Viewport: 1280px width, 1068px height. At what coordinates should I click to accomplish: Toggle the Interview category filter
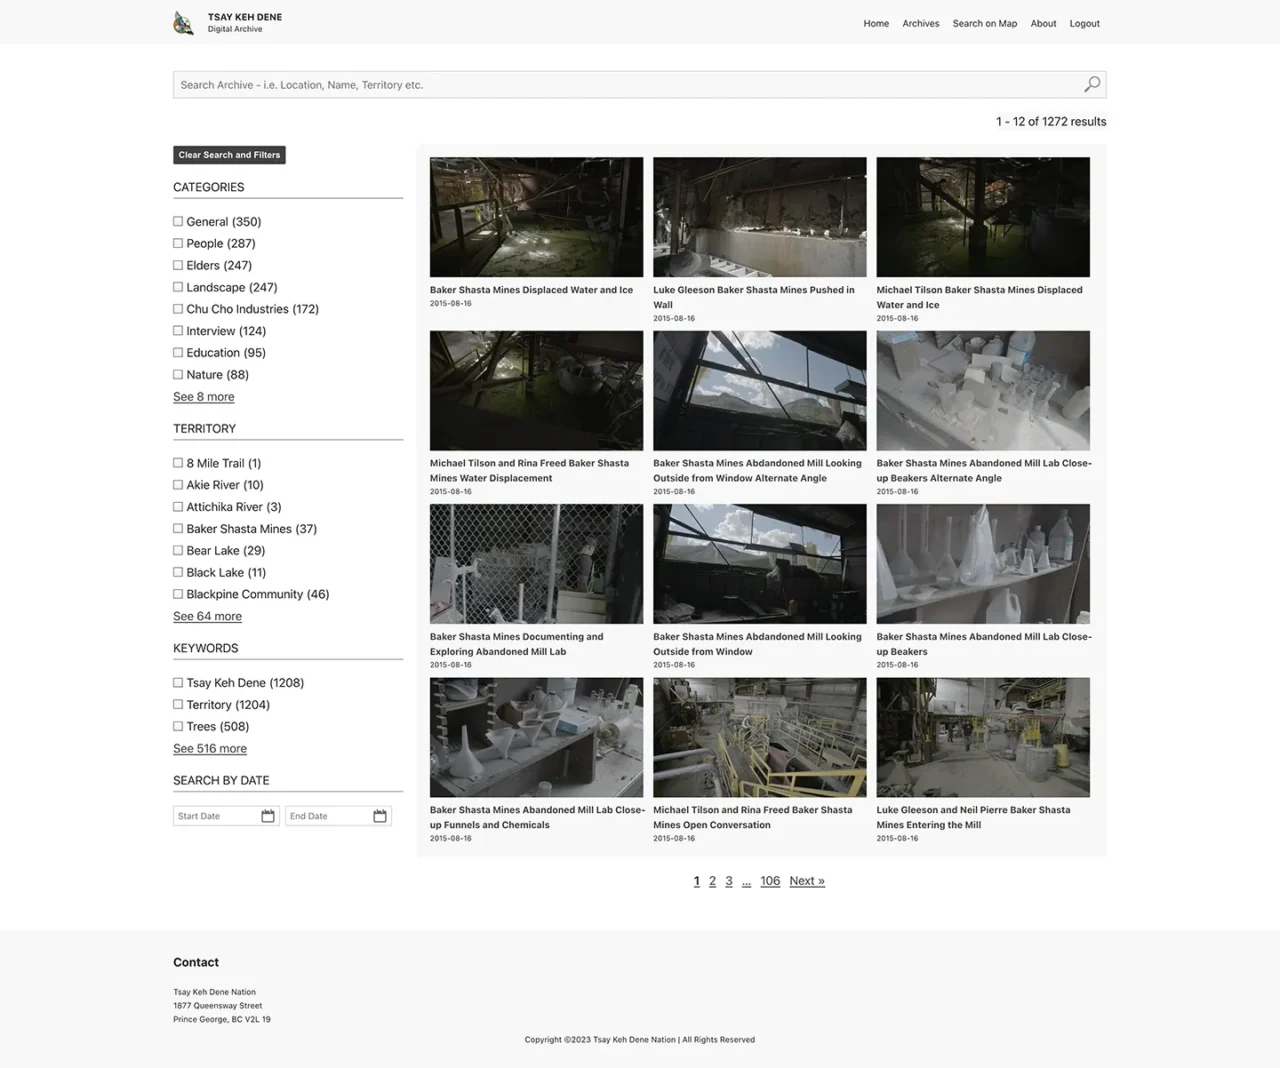pyautogui.click(x=178, y=331)
